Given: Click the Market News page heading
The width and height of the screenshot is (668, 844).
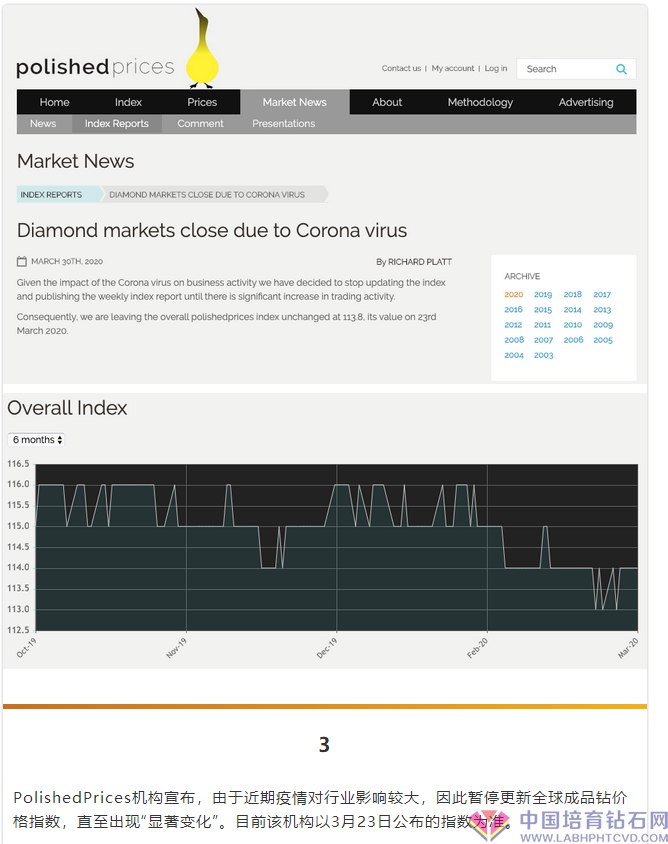Looking at the screenshot, I should click(75, 161).
